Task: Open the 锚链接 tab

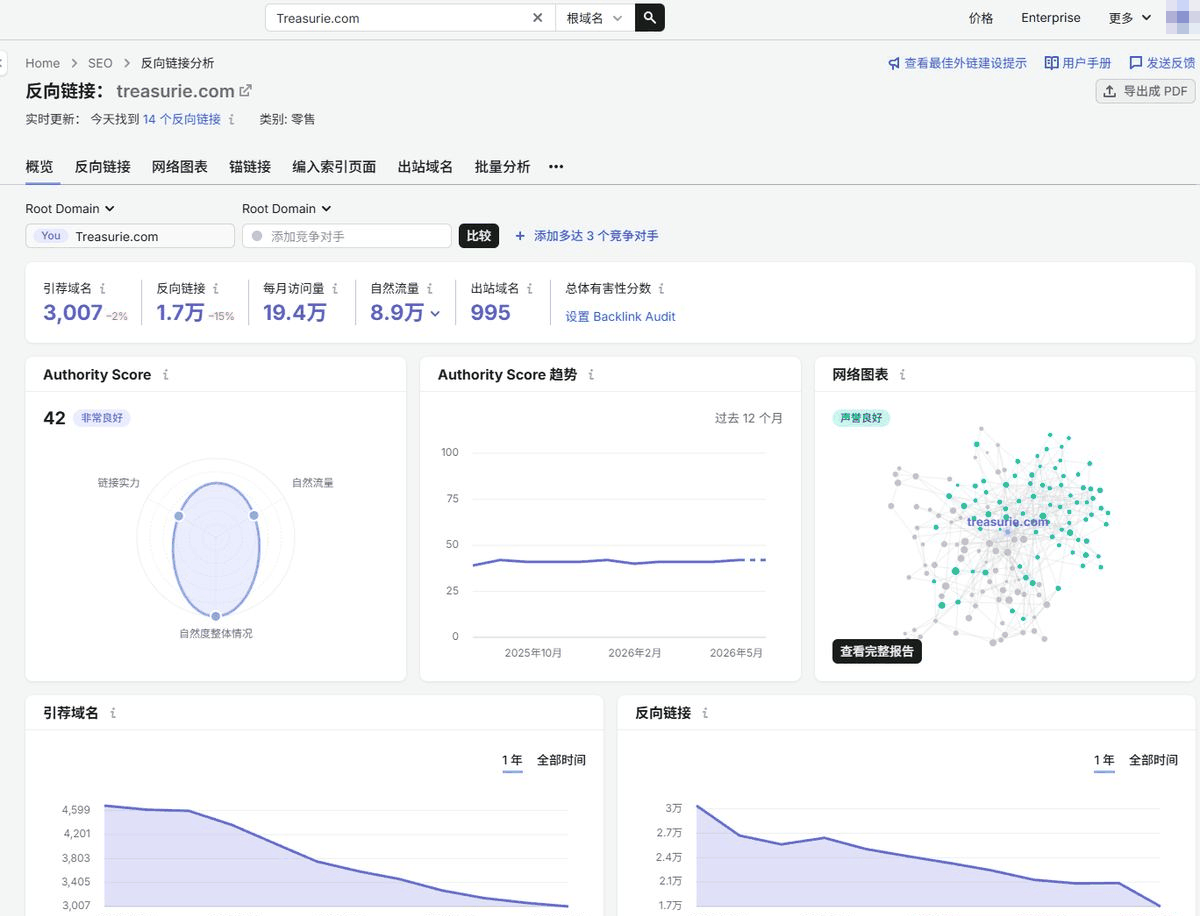Action: 250,167
